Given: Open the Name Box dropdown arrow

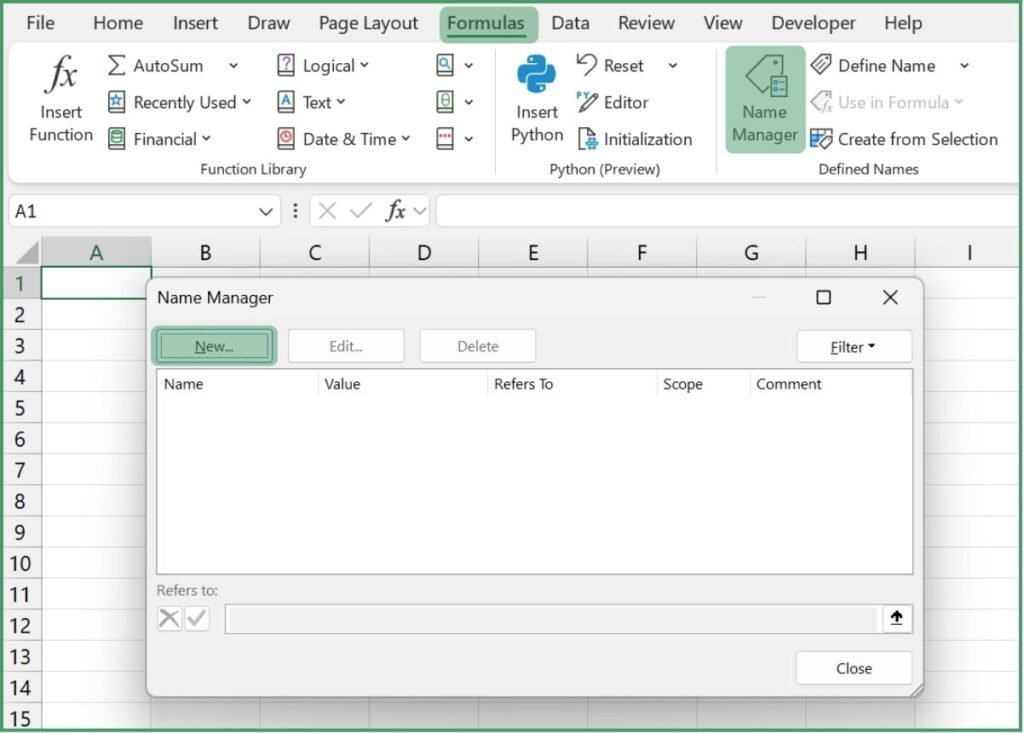Looking at the screenshot, I should [x=265, y=212].
